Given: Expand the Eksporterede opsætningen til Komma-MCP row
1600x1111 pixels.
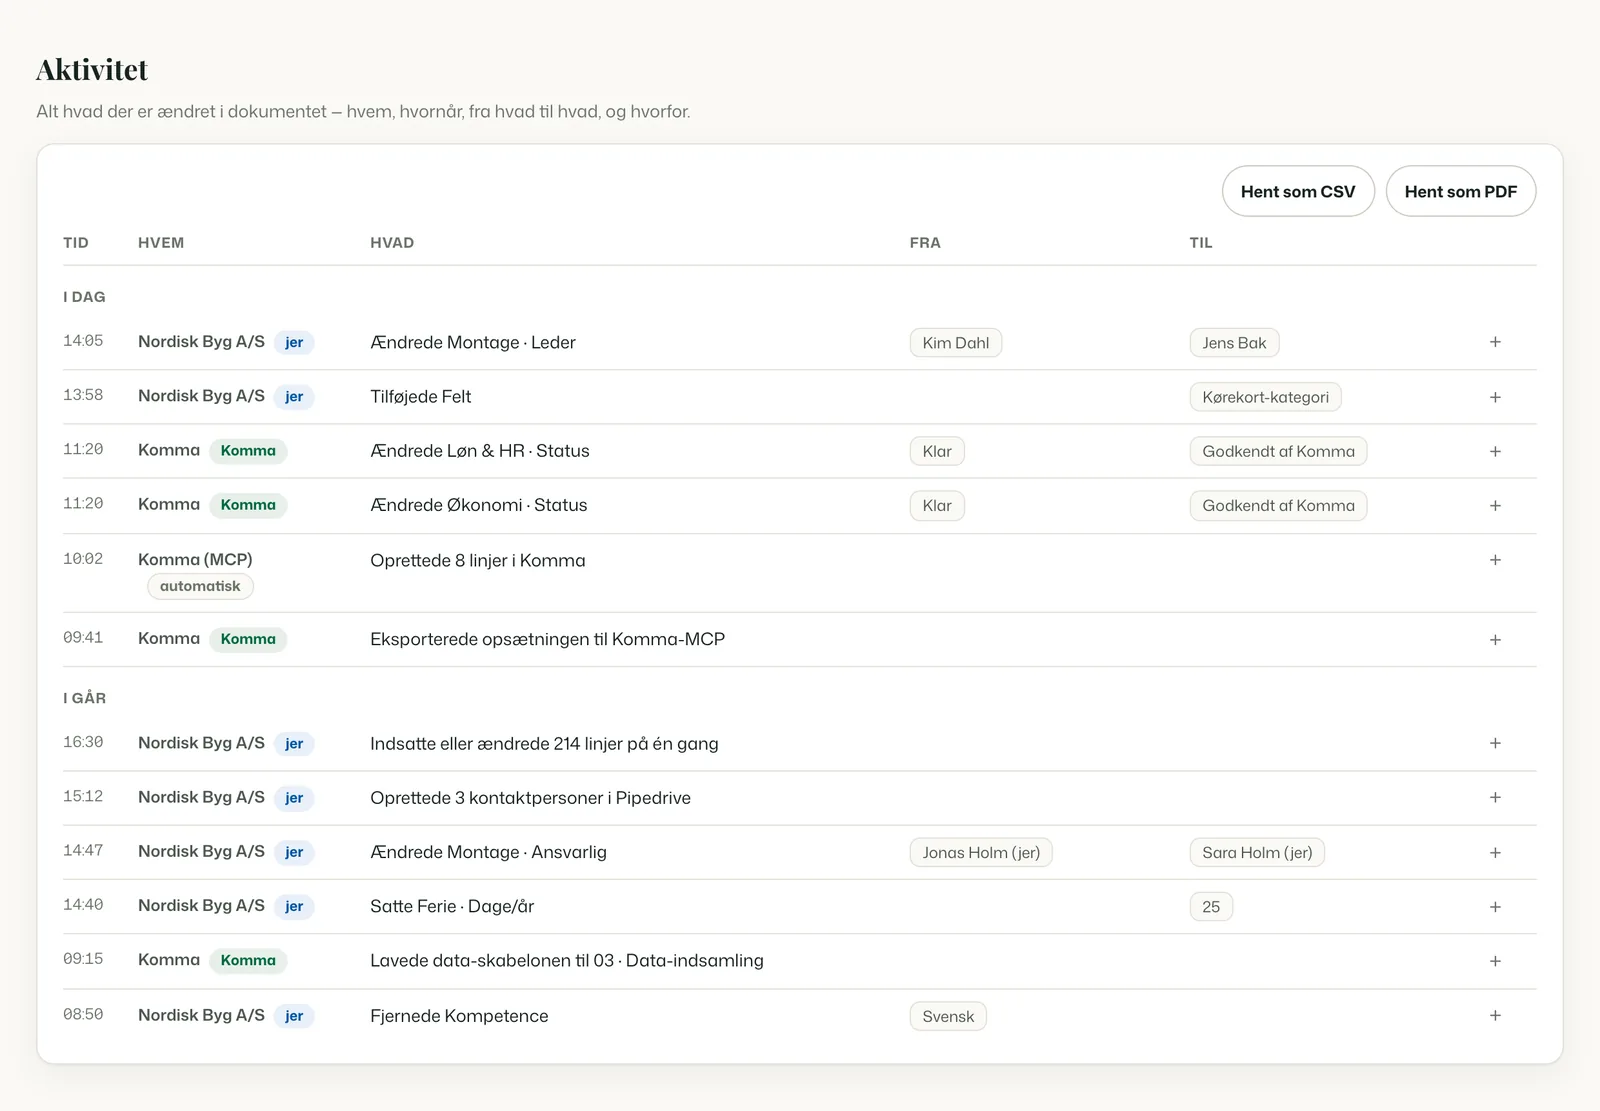Looking at the screenshot, I should tap(1495, 640).
